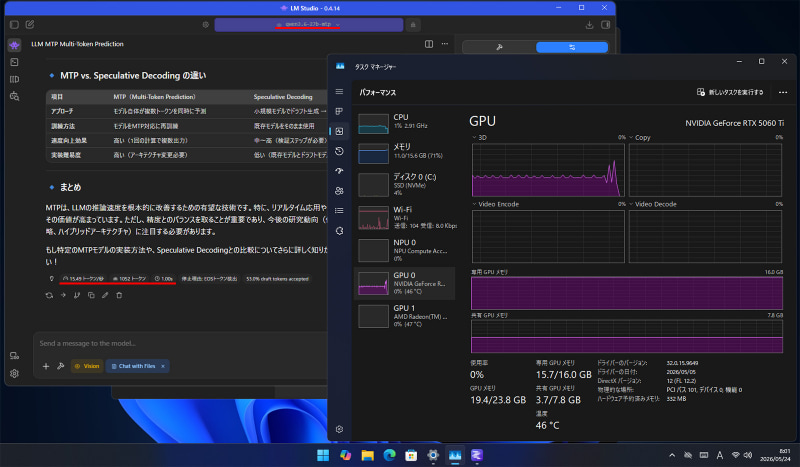Image resolution: width=800 pixels, height=467 pixels.
Task: Open model load settings gear beside model selector
Action: point(206,24)
